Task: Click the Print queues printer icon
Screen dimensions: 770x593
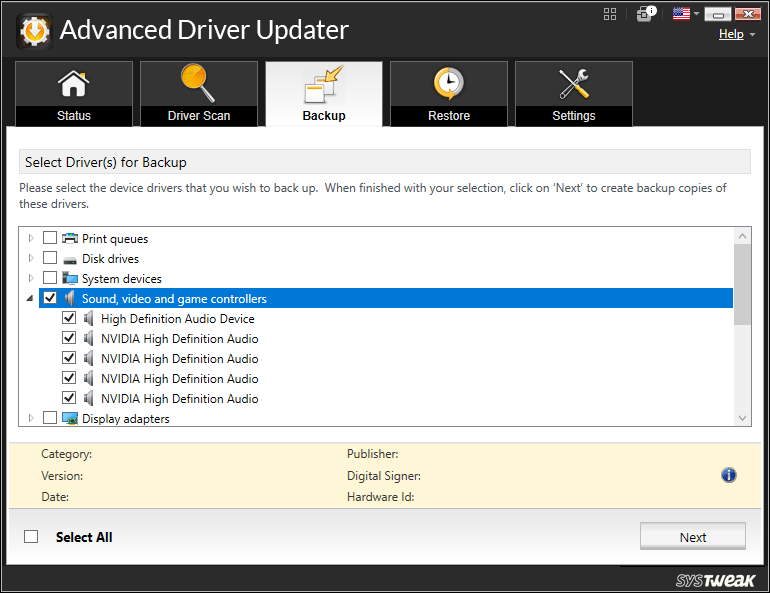Action: [x=70, y=239]
